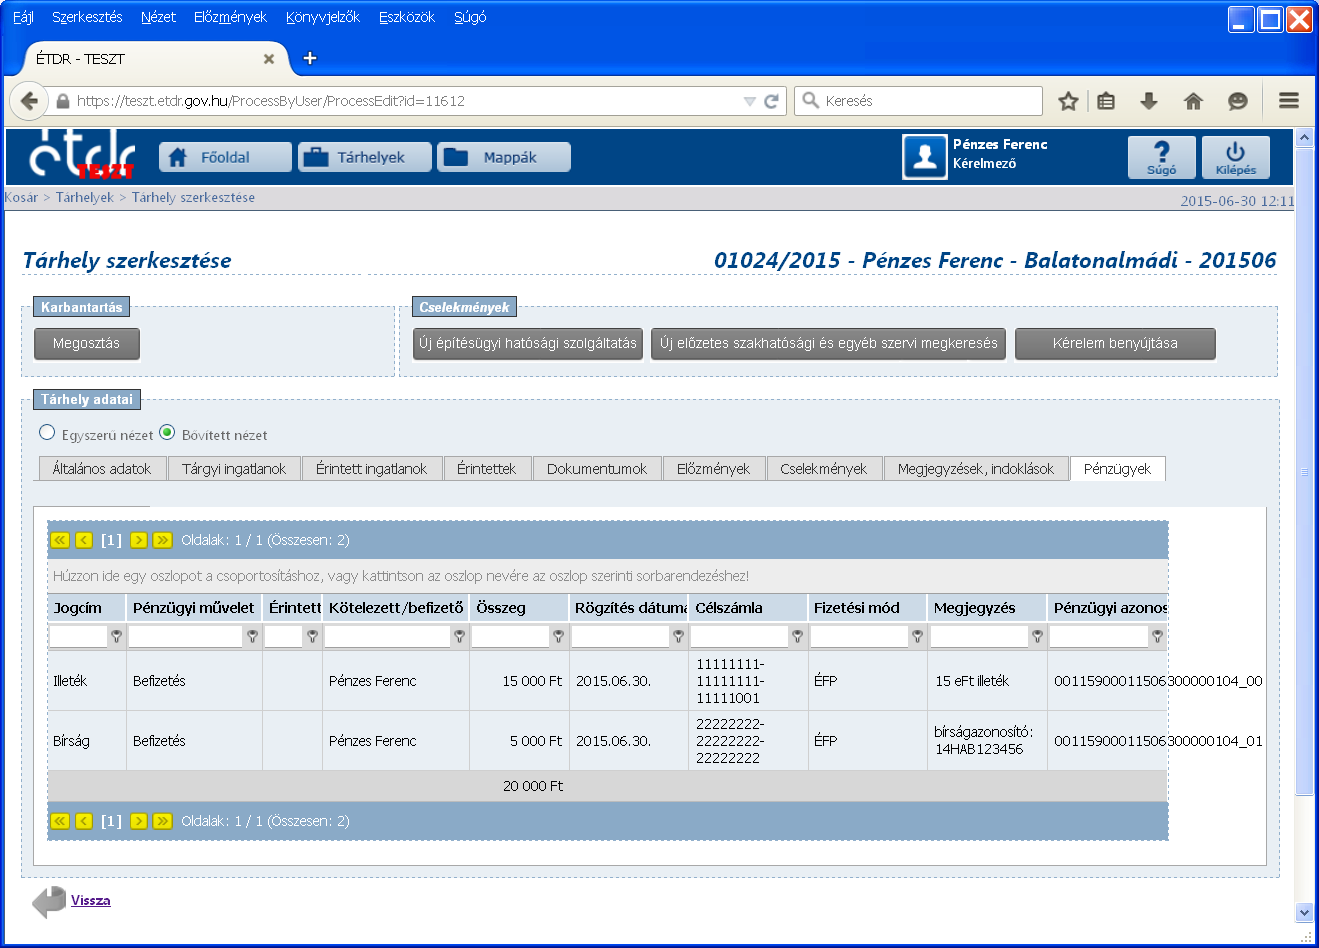
Task: Click the browser home icon
Action: coord(1193,101)
